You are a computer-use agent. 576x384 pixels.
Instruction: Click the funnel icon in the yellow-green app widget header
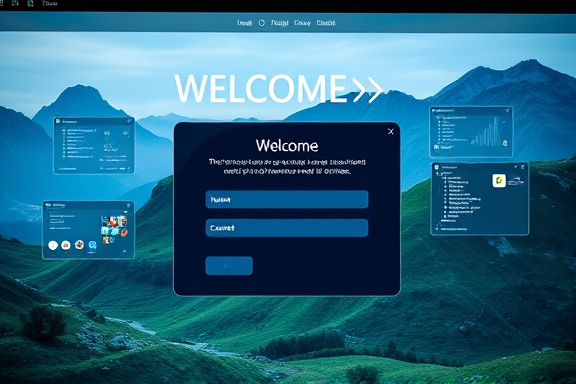coord(522,167)
